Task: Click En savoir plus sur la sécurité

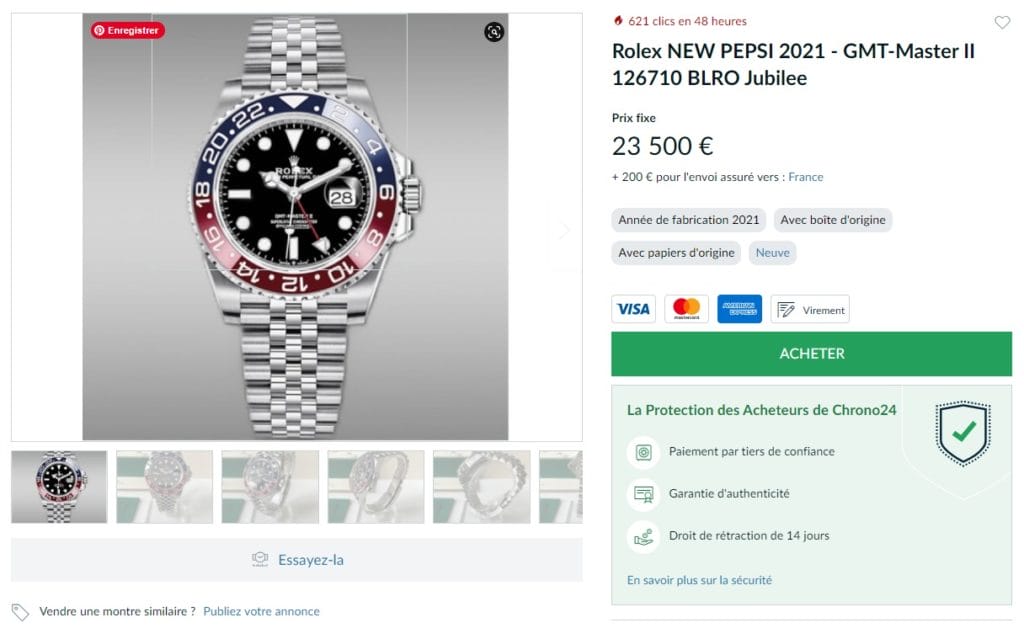Action: (699, 580)
